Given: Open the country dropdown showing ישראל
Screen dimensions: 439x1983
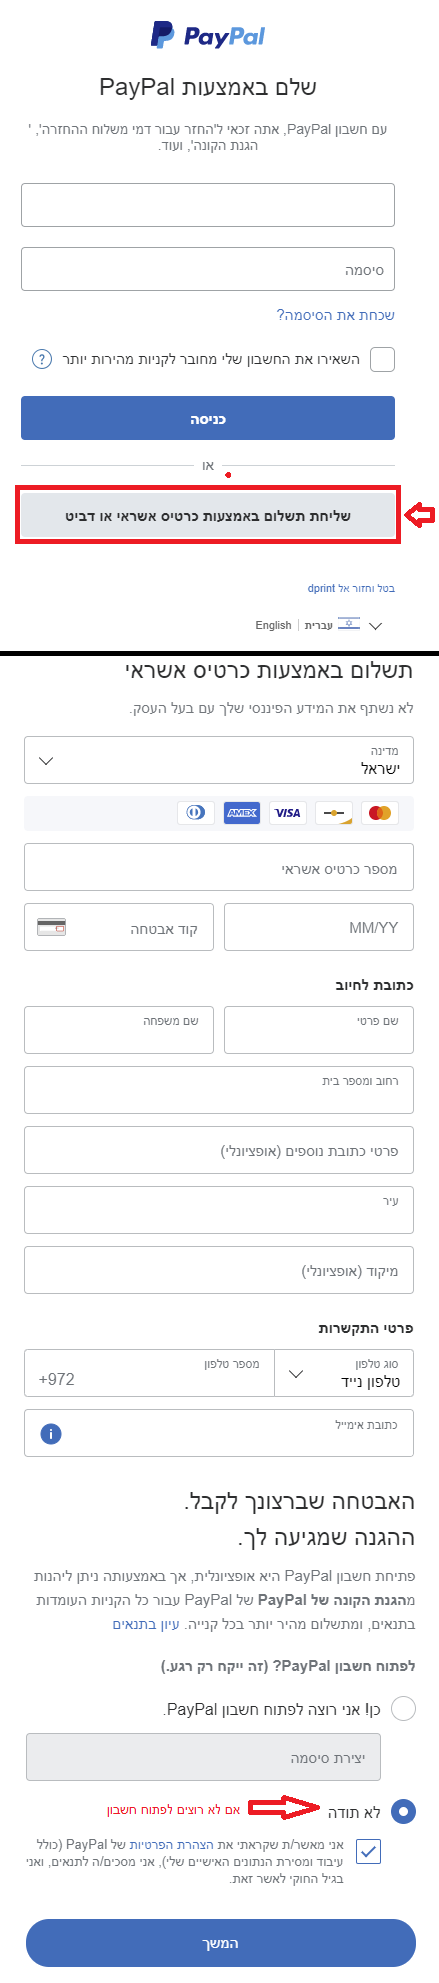Looking at the screenshot, I should (219, 760).
